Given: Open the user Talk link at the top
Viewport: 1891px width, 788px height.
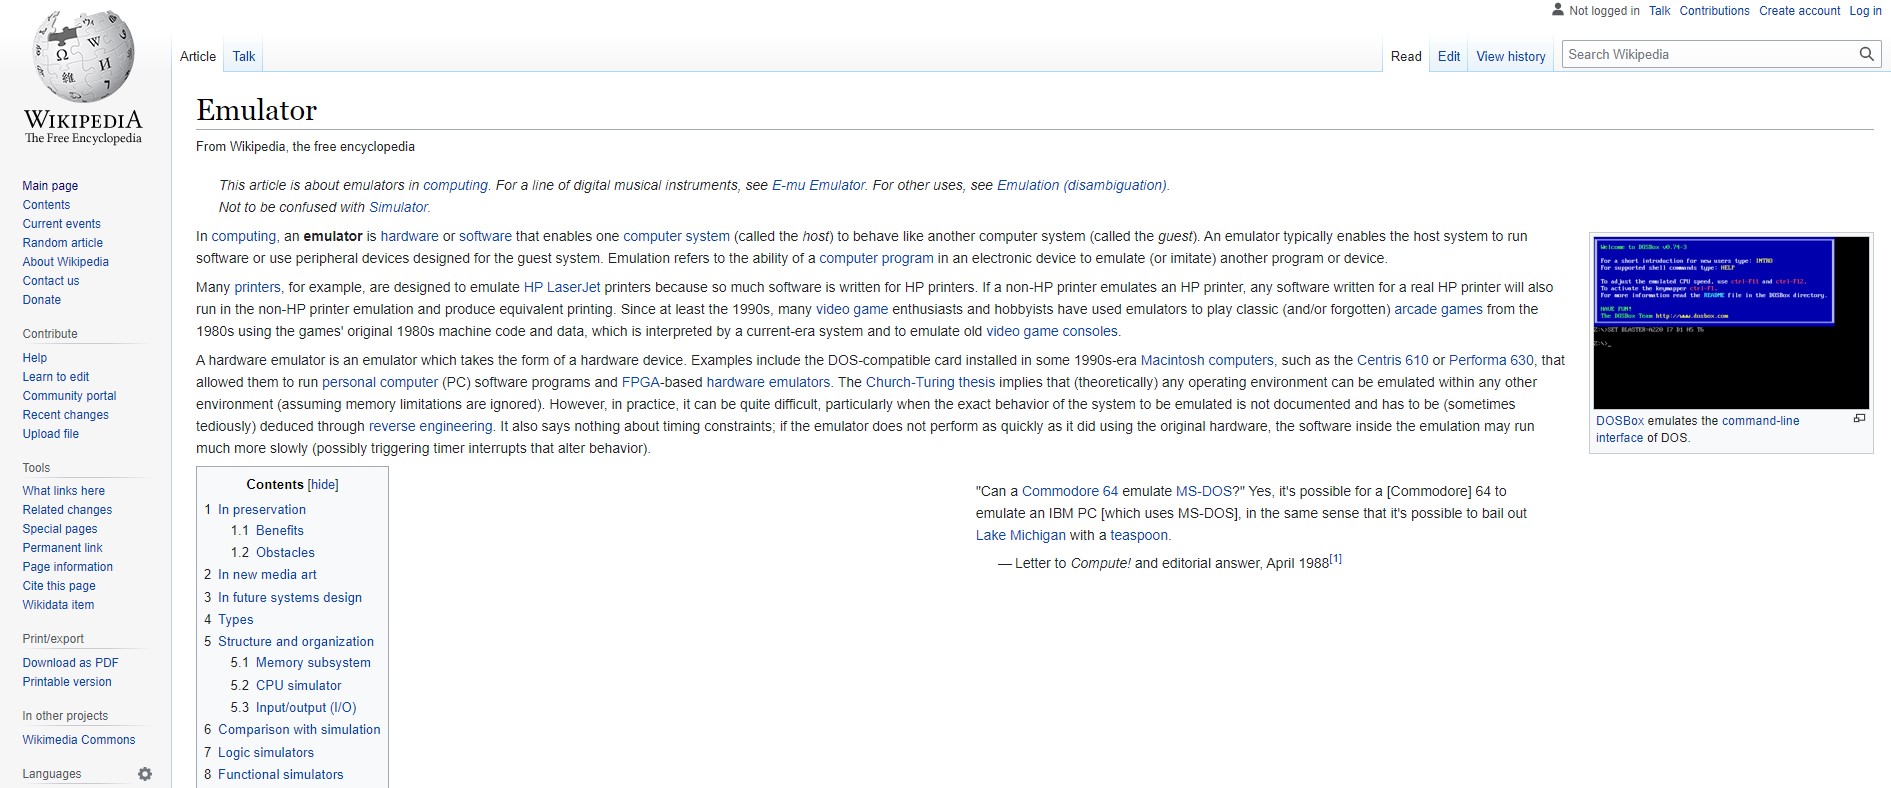Looking at the screenshot, I should tap(1660, 11).
